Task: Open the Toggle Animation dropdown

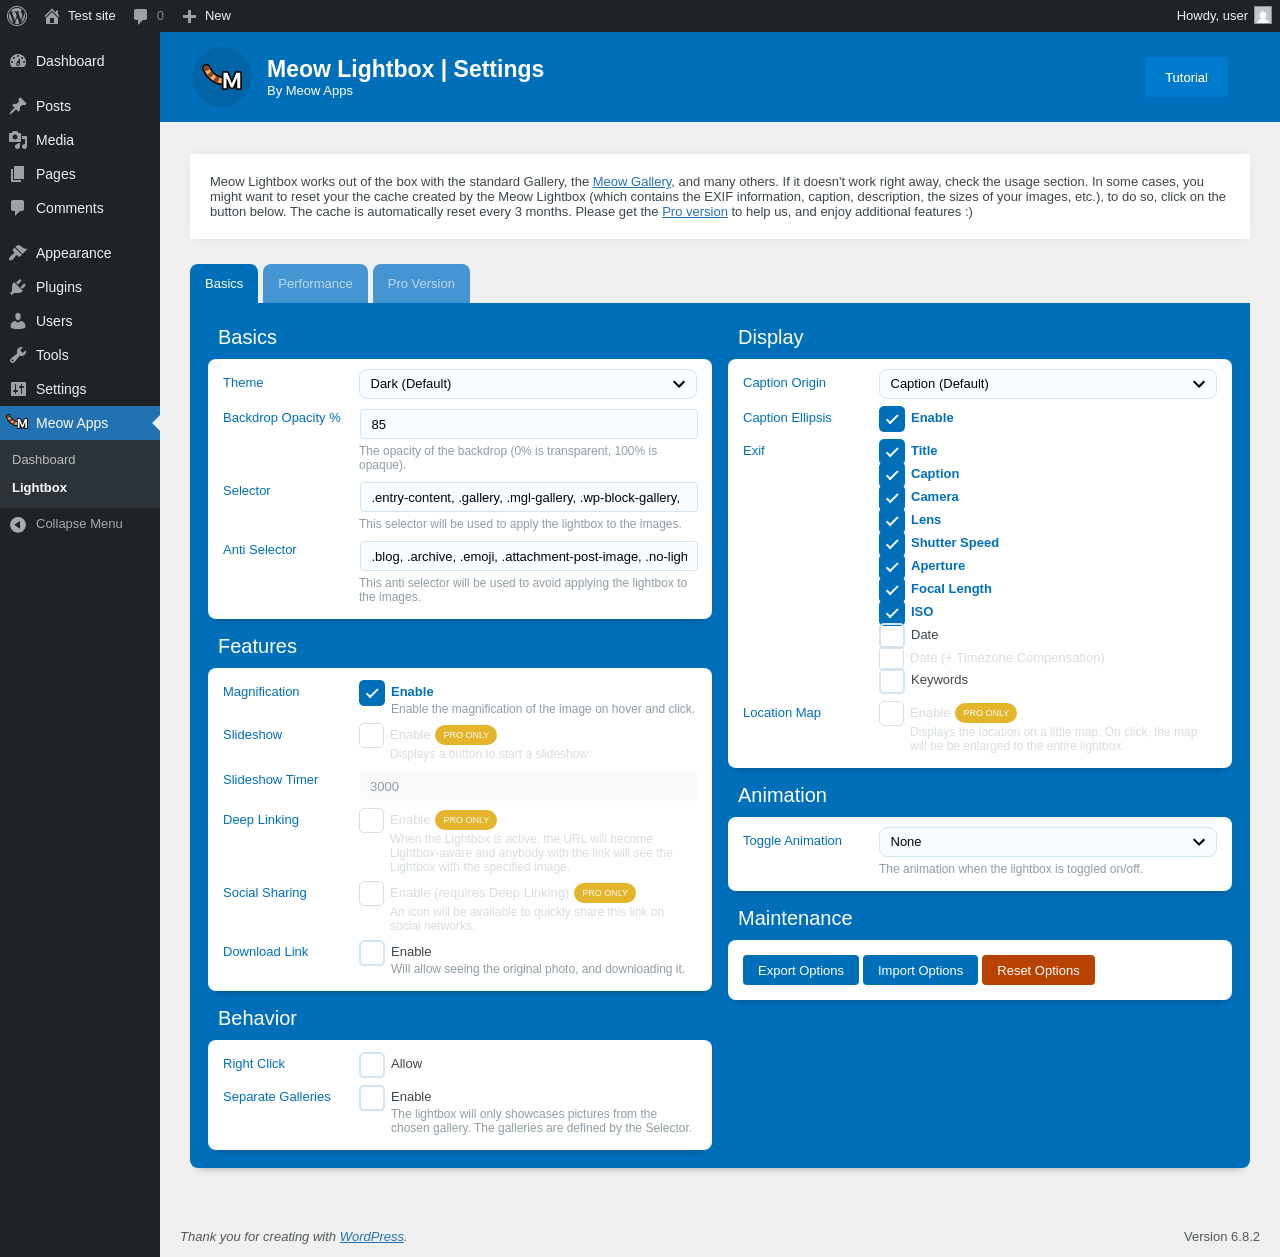Action: [1047, 842]
